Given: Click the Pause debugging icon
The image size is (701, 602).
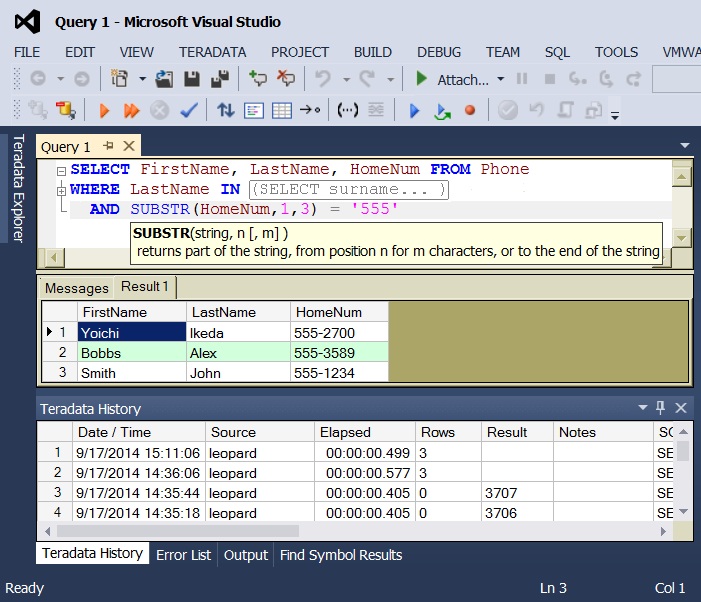Looking at the screenshot, I should click(522, 79).
